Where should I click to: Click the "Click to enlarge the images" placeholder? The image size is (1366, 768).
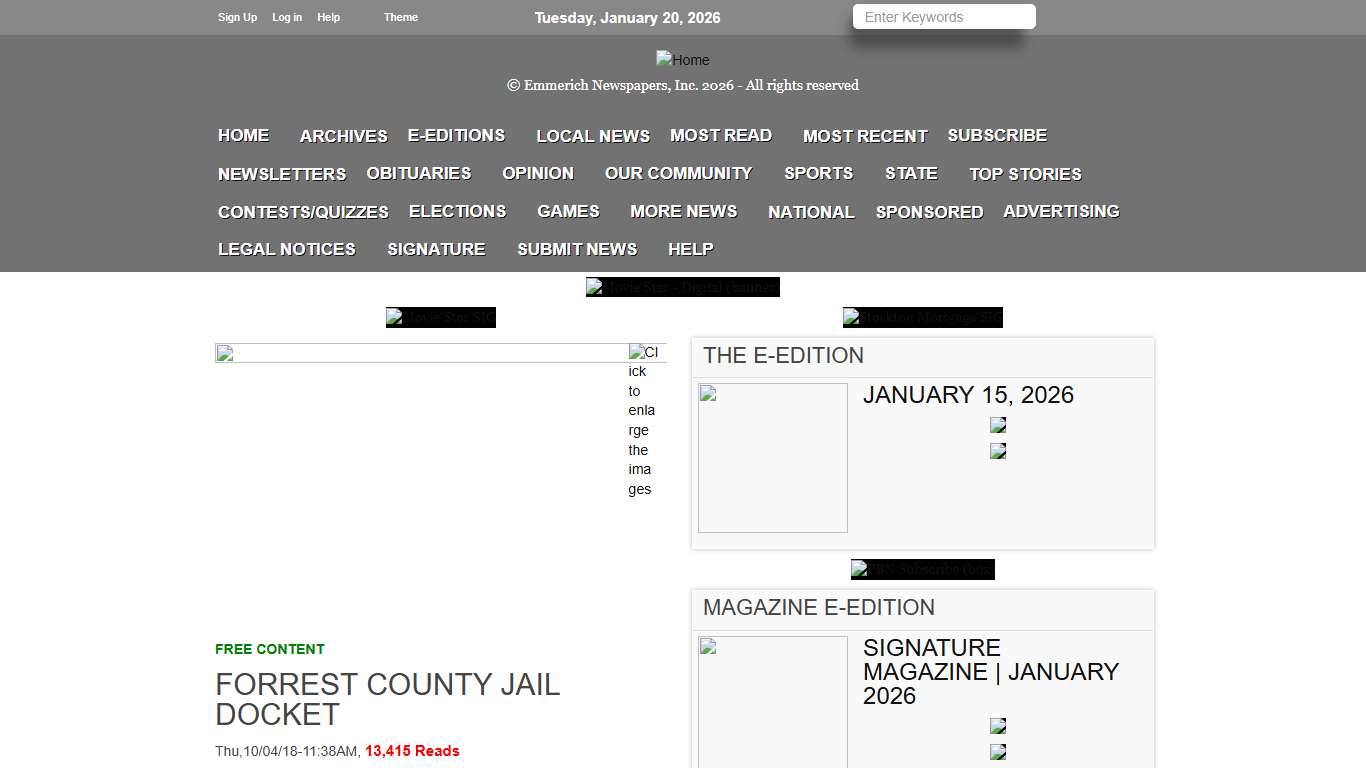coord(641,420)
